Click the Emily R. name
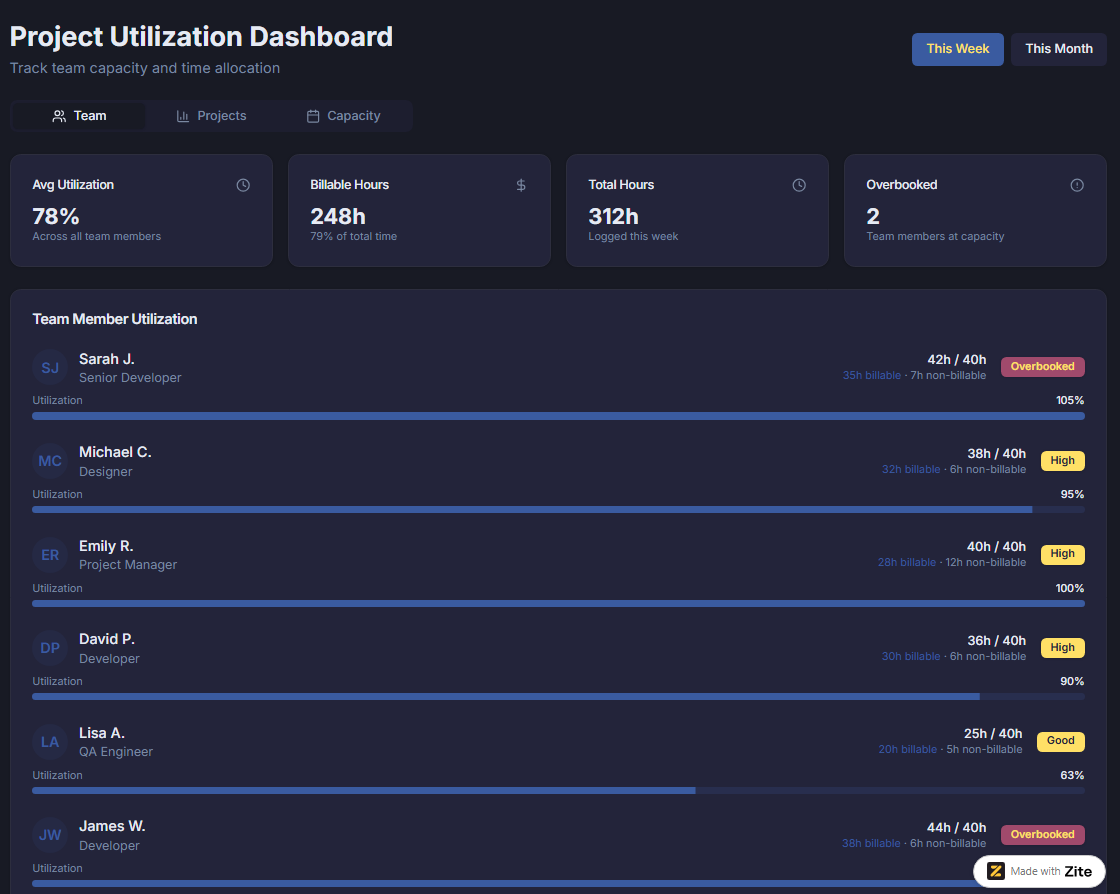Viewport: 1120px width, 894px height. click(x=106, y=546)
